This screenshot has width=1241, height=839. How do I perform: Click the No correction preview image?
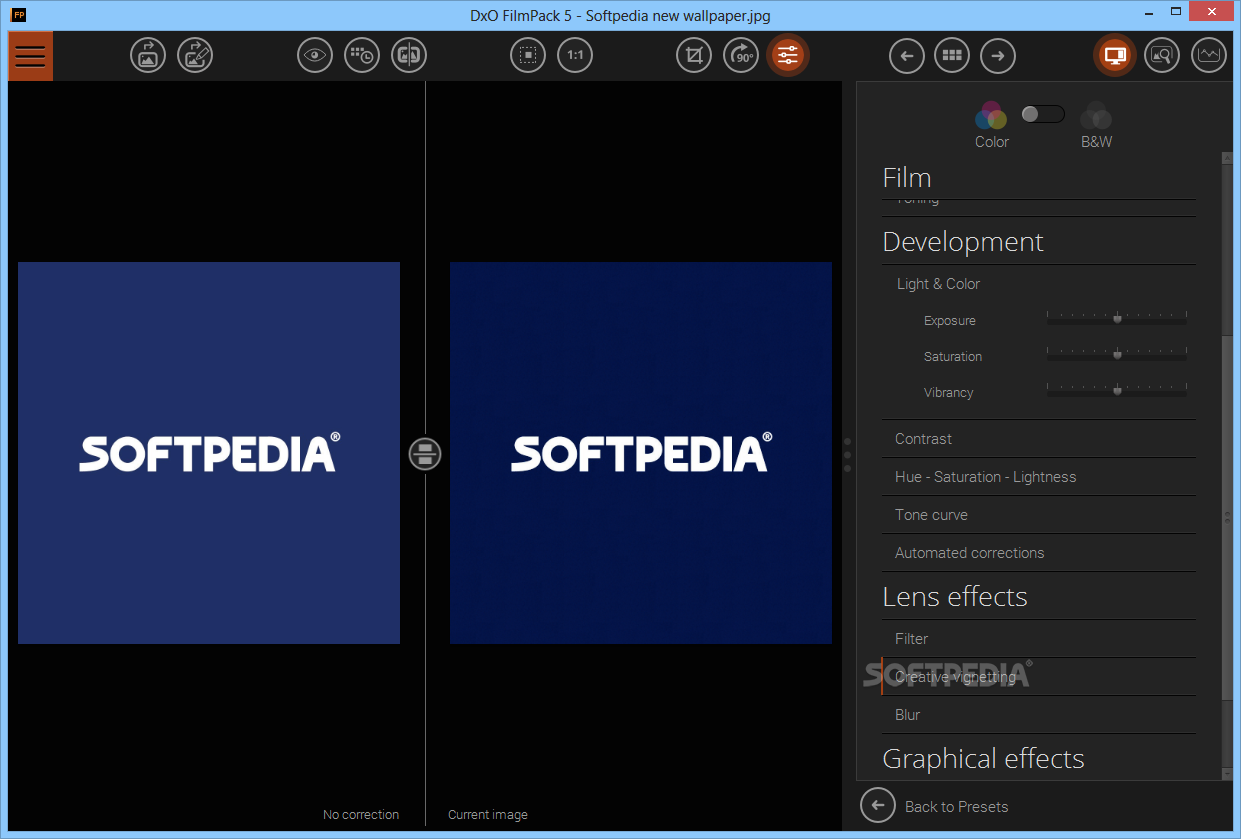point(209,453)
